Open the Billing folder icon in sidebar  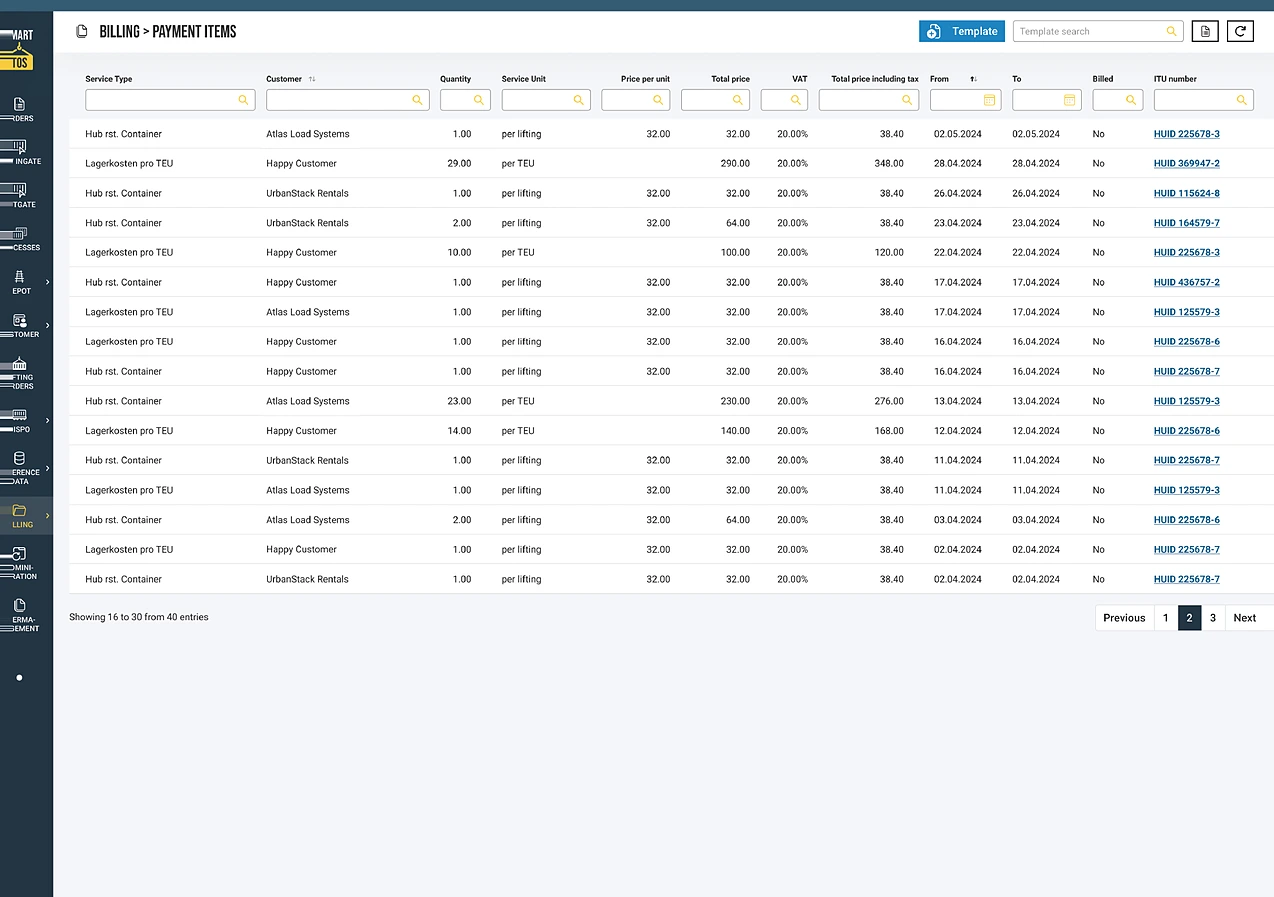click(x=20, y=510)
